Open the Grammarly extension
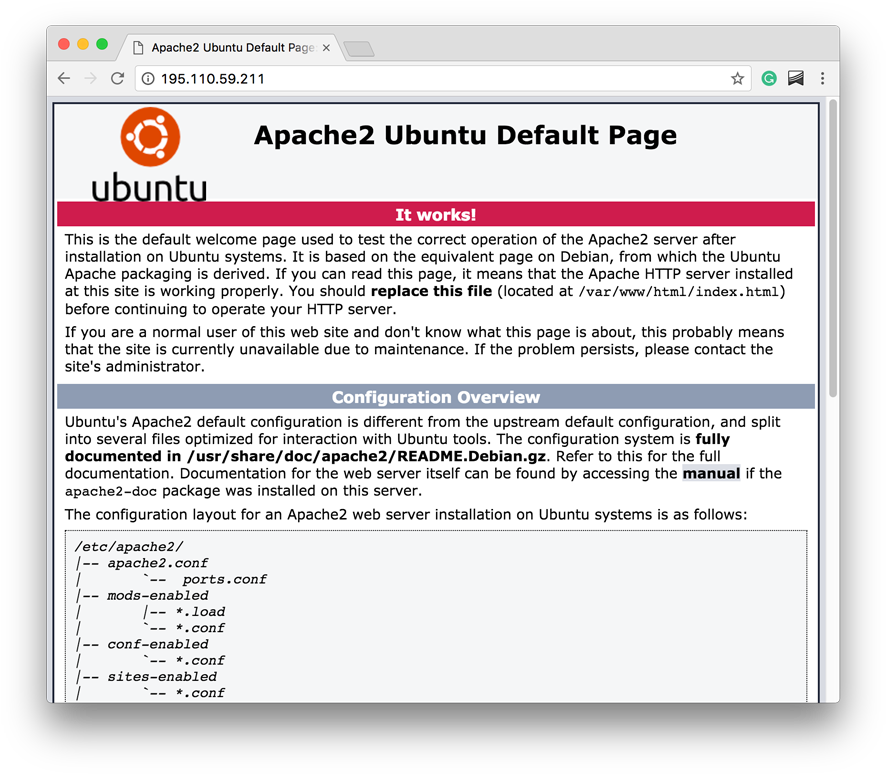 pos(768,77)
